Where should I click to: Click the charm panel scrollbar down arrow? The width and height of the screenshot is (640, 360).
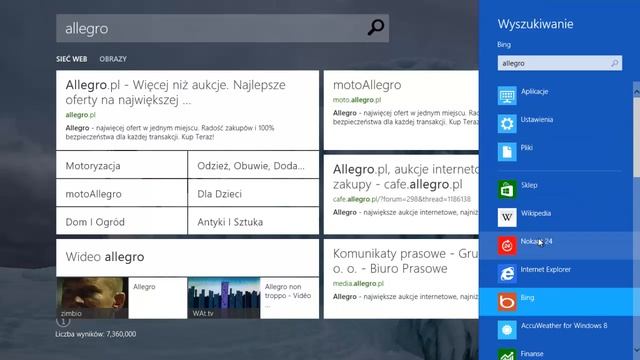tap(636, 349)
